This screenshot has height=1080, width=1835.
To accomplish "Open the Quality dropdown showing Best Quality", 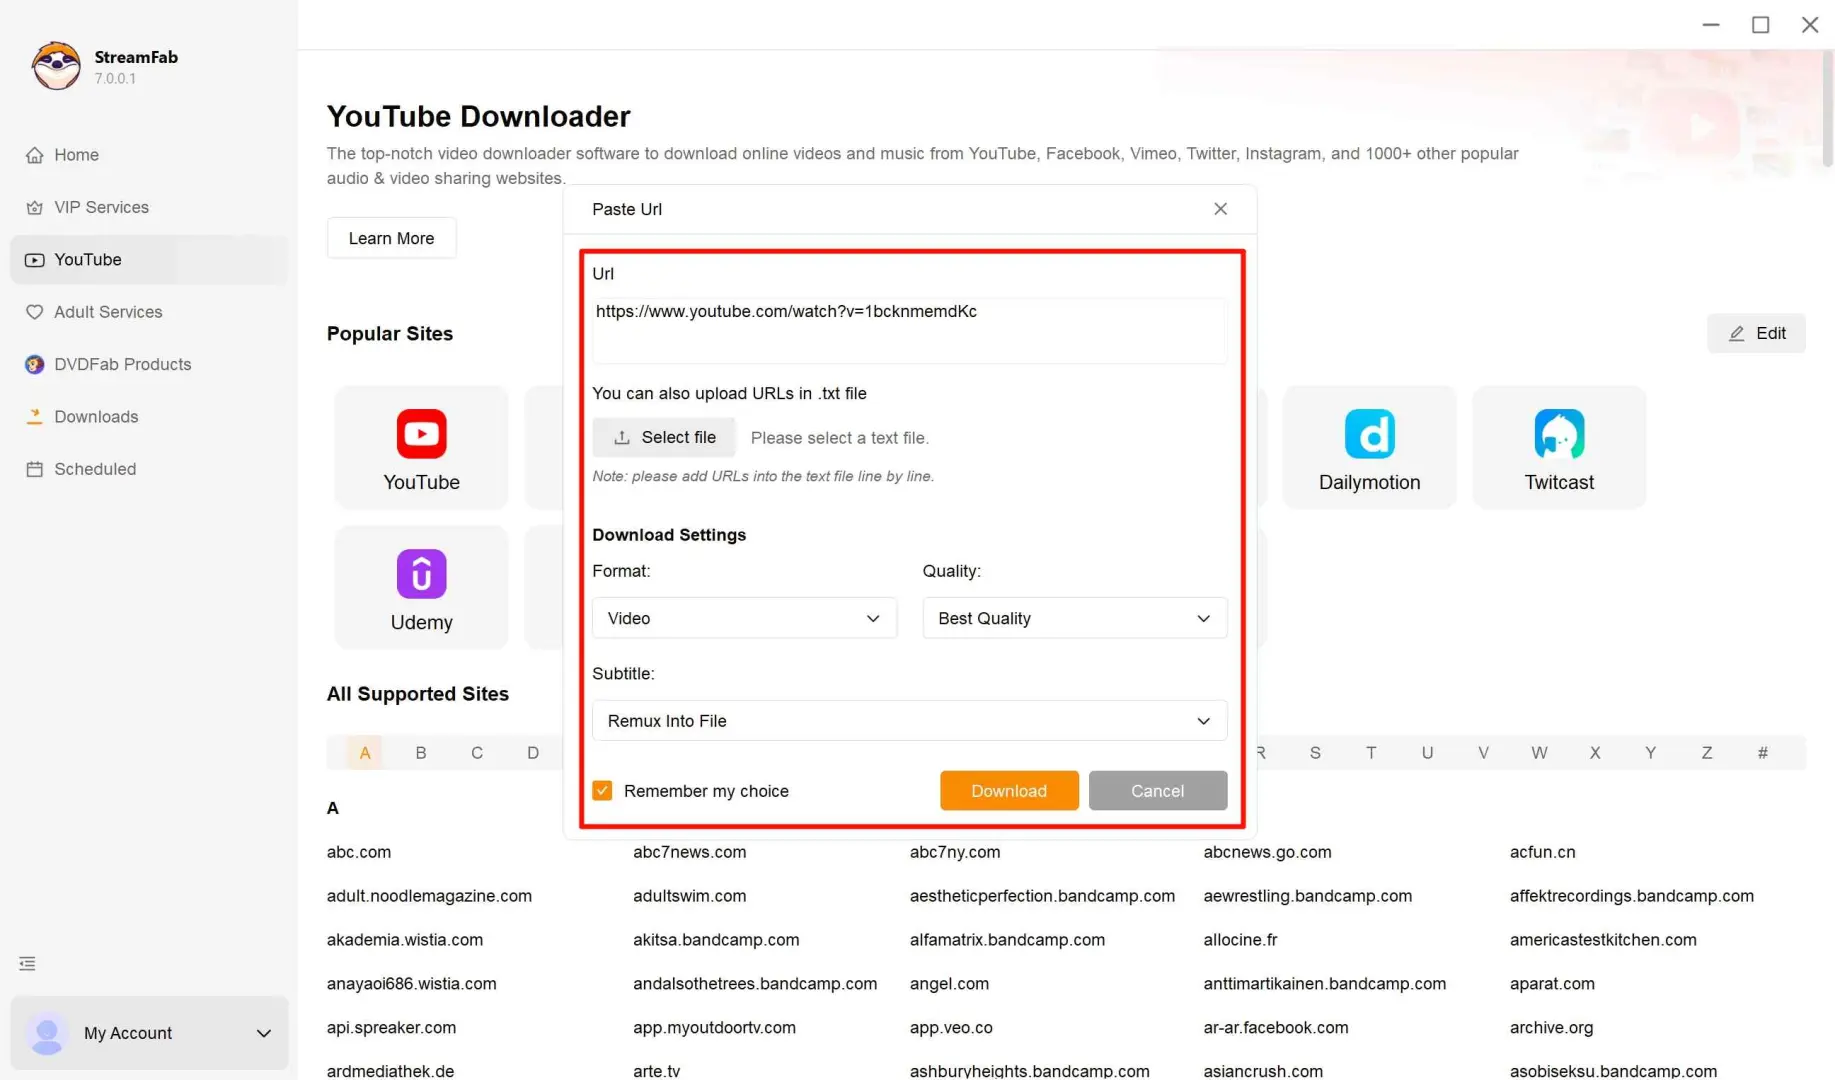I will 1074,618.
